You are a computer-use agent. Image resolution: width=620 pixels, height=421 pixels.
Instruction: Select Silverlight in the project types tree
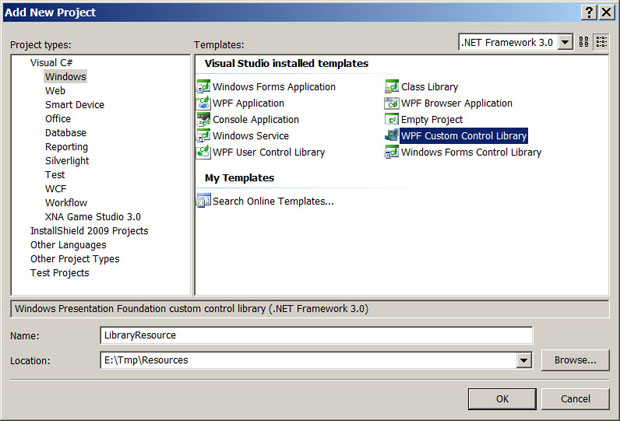(x=67, y=161)
